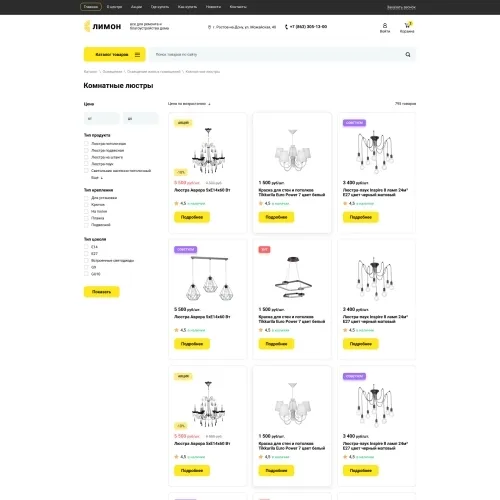Open the Контакты menu item
The image size is (500, 500).
[238, 7]
